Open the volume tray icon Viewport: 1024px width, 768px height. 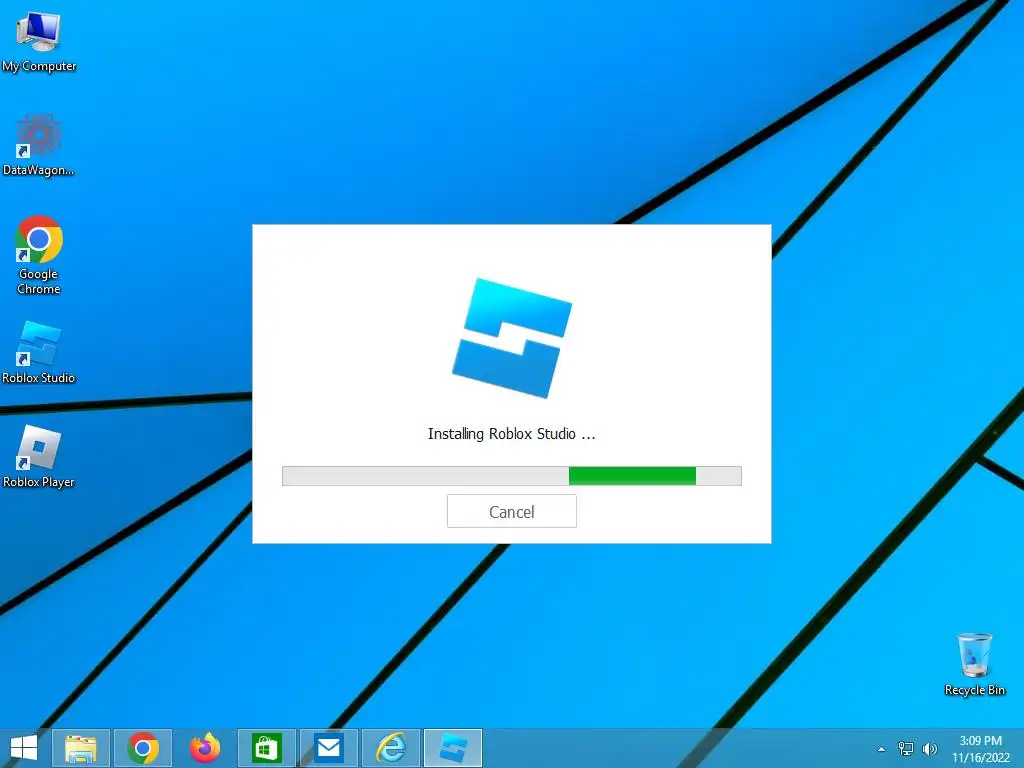coord(929,749)
